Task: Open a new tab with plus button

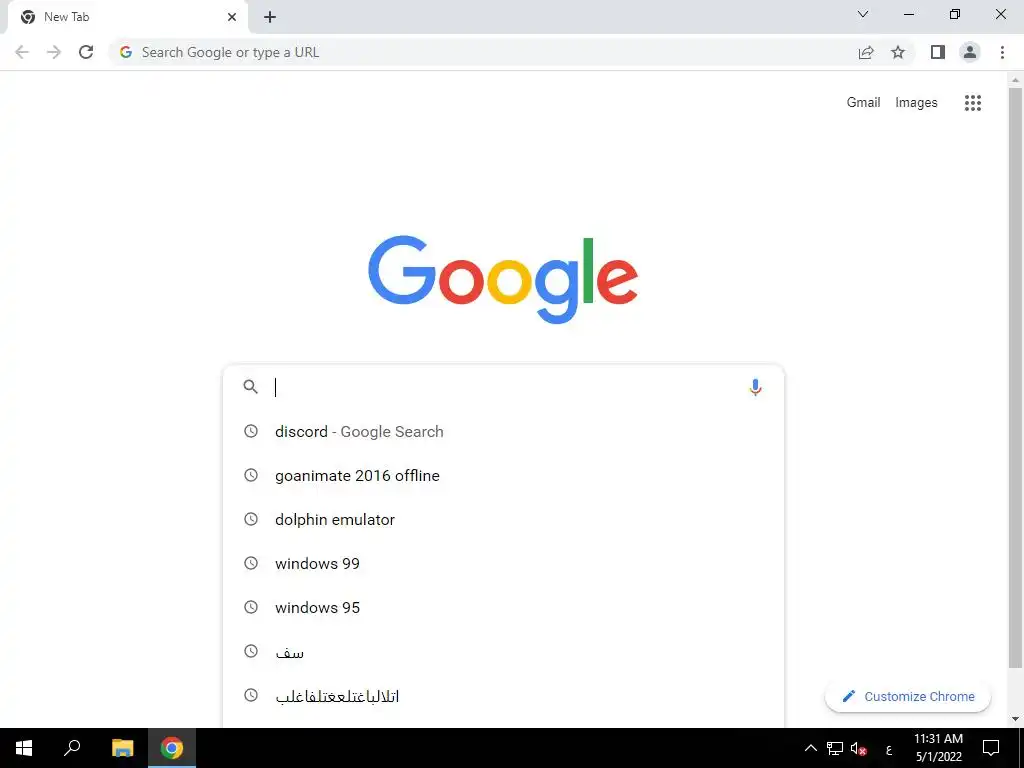Action: pyautogui.click(x=270, y=18)
